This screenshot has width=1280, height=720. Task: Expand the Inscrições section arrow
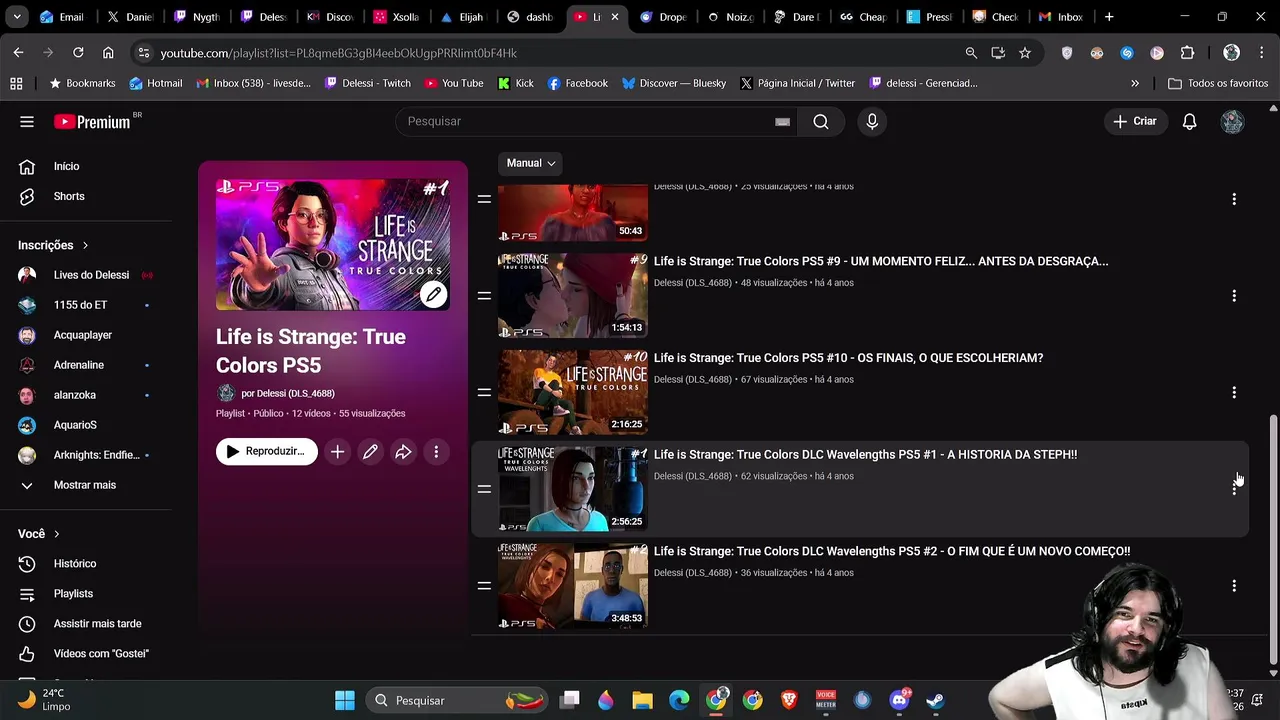coord(85,245)
